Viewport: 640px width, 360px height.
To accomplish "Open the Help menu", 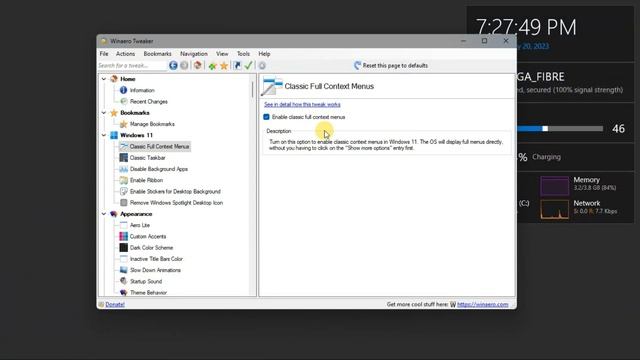I will coord(264,53).
